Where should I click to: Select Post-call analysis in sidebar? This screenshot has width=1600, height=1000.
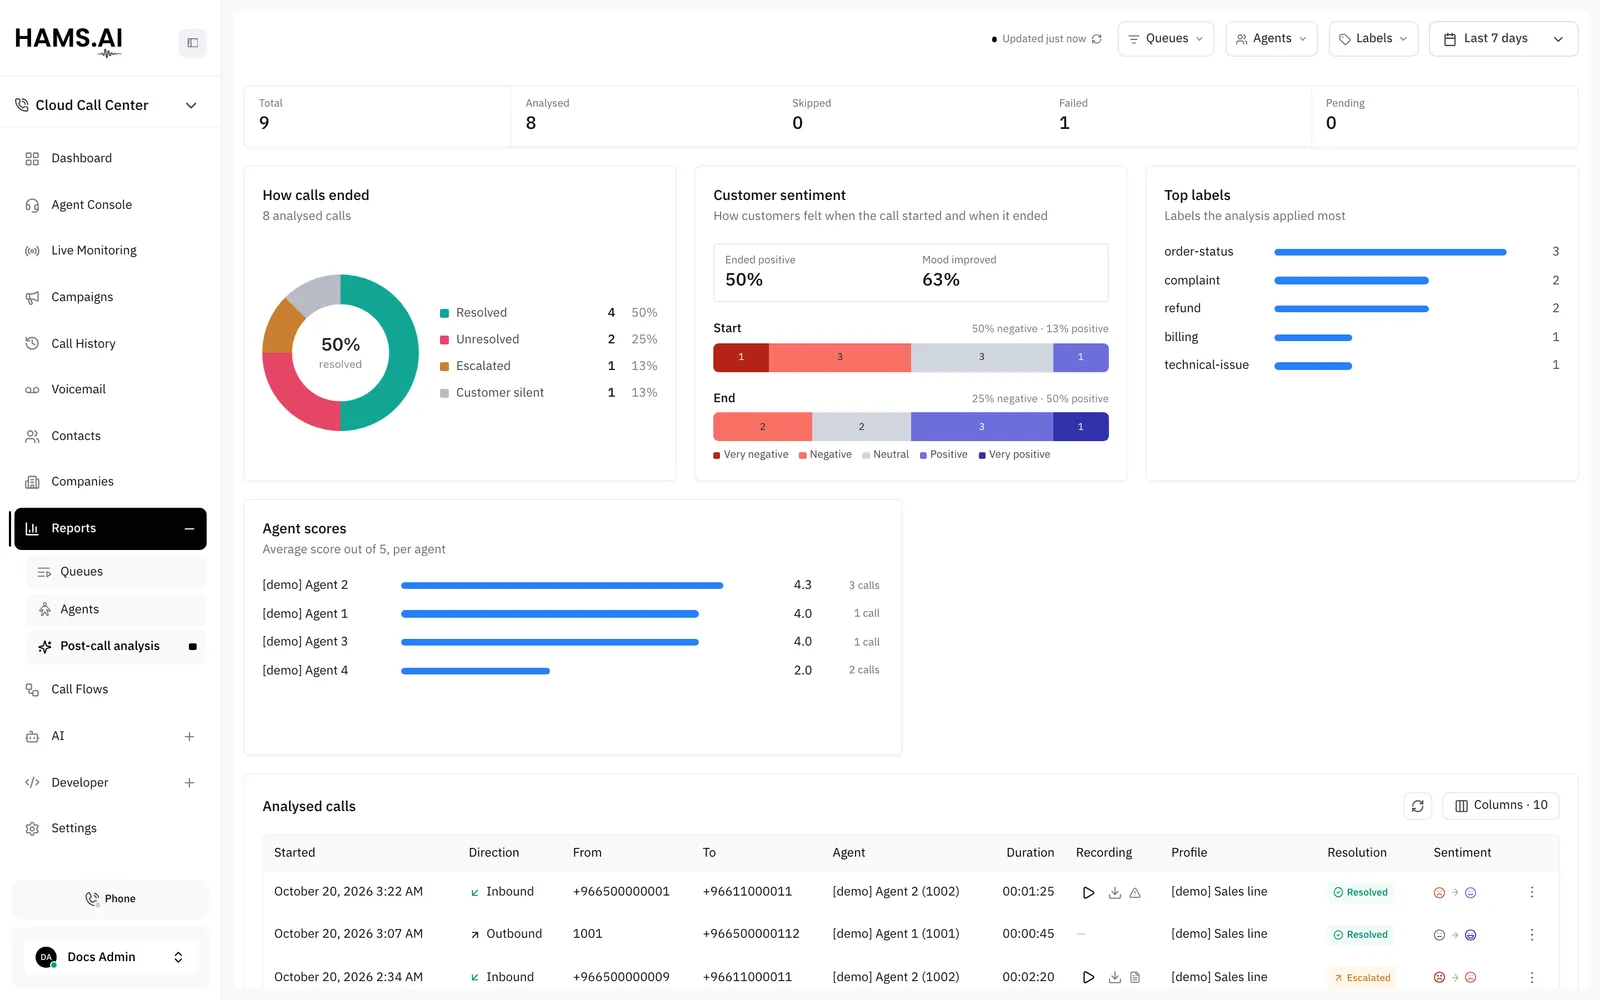coord(116,647)
